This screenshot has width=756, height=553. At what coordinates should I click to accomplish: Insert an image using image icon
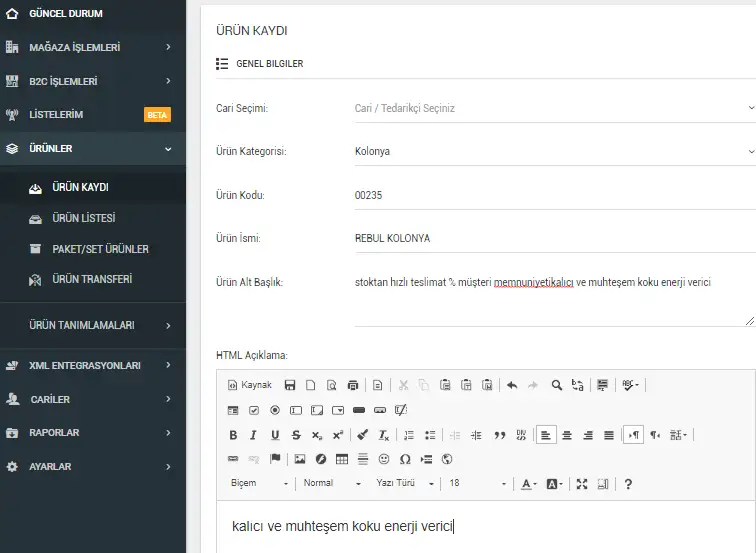300,459
